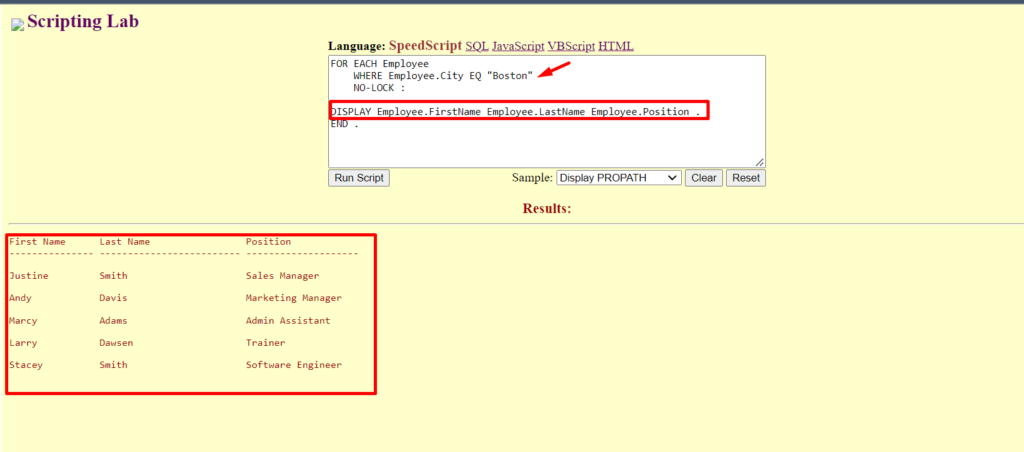Select SpeedScript as the language

coord(425,46)
